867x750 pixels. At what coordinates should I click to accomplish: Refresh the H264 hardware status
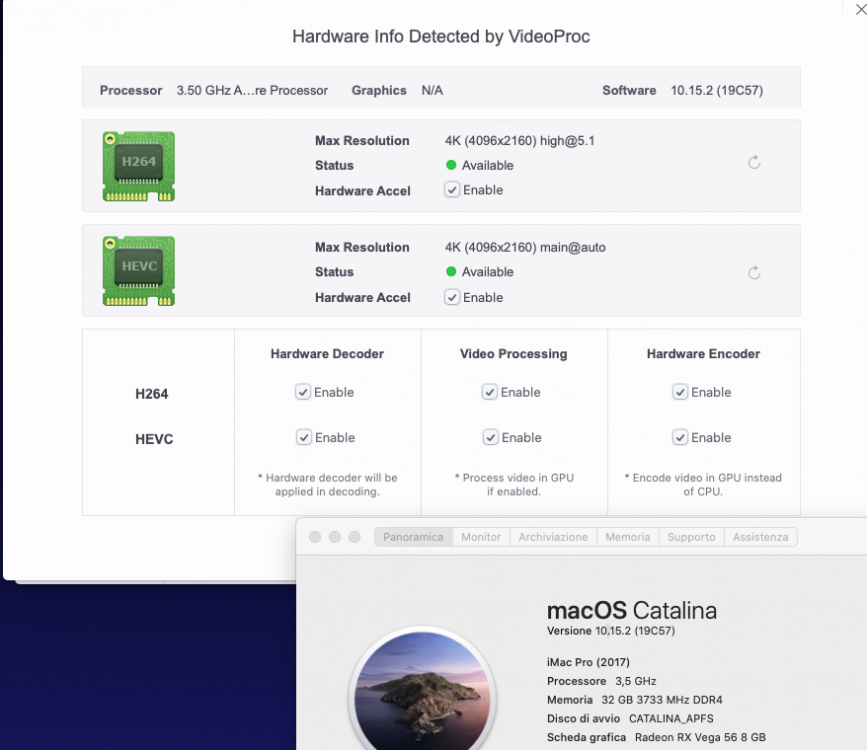[x=754, y=163]
